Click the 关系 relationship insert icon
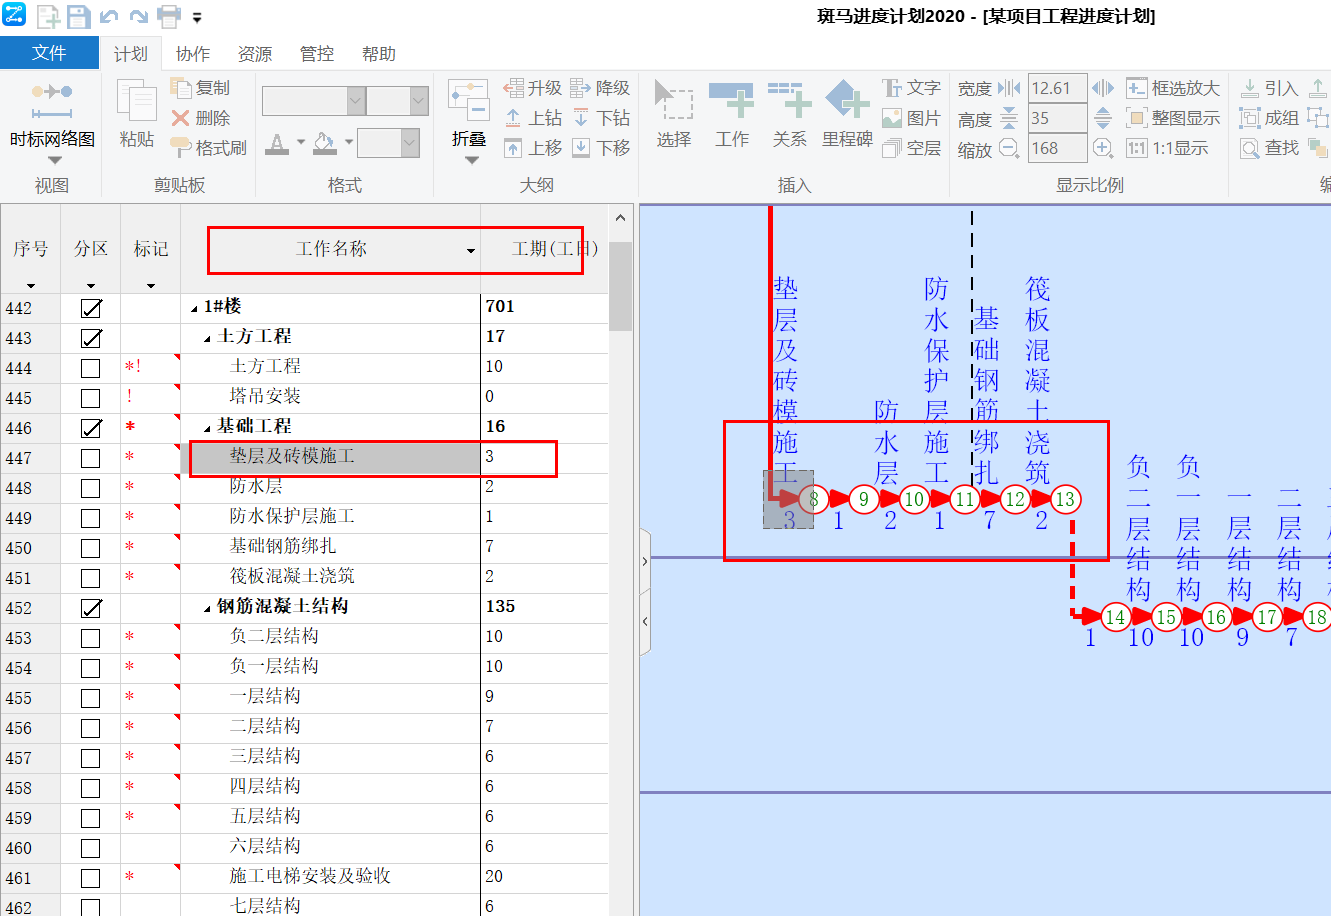Viewport: 1331px width, 916px height. [x=789, y=113]
